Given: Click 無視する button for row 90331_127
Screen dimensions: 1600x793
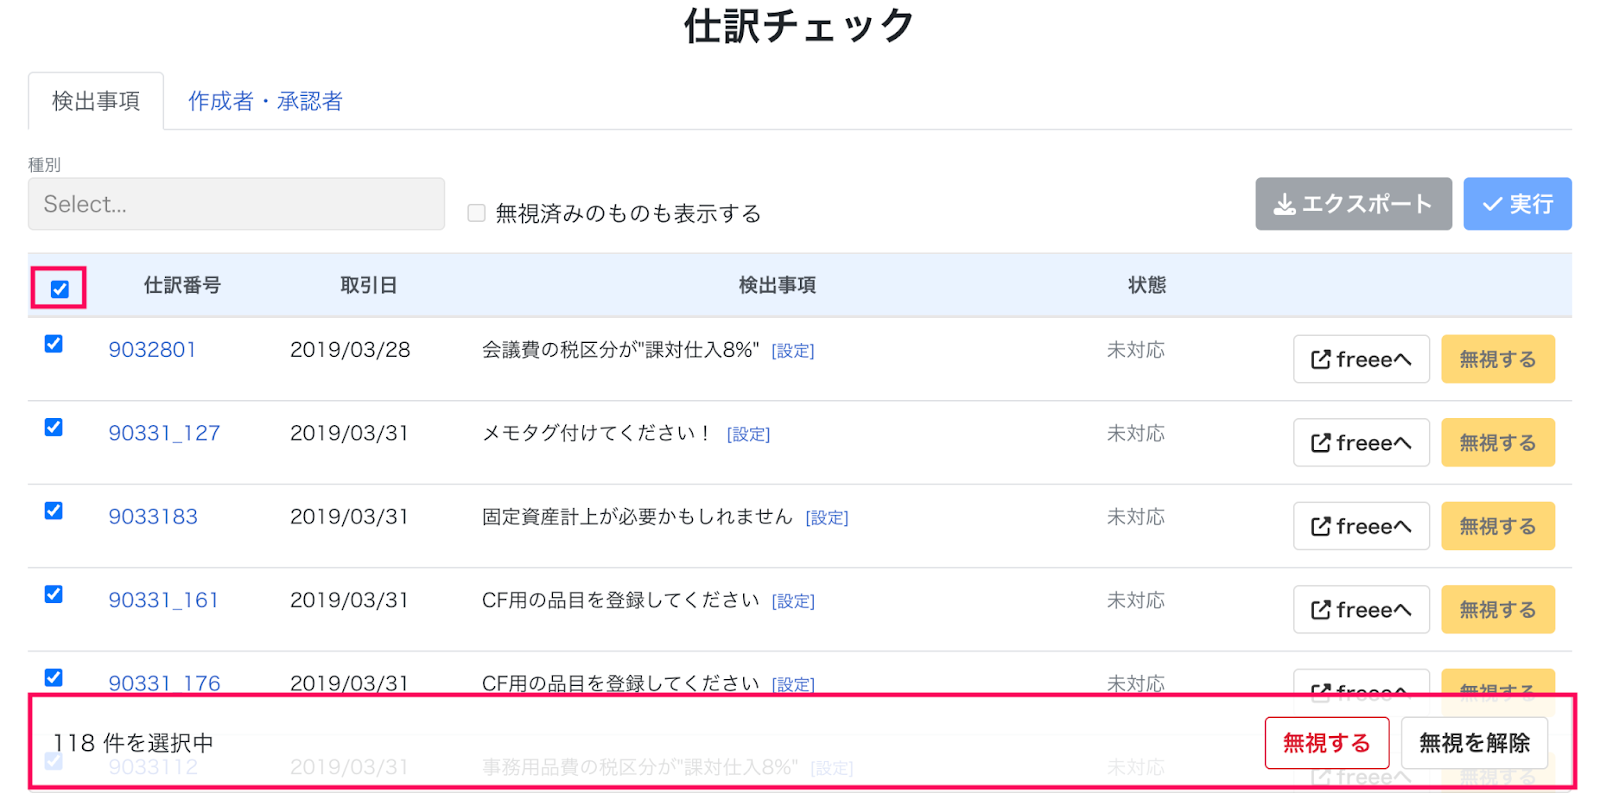Looking at the screenshot, I should (1498, 442).
